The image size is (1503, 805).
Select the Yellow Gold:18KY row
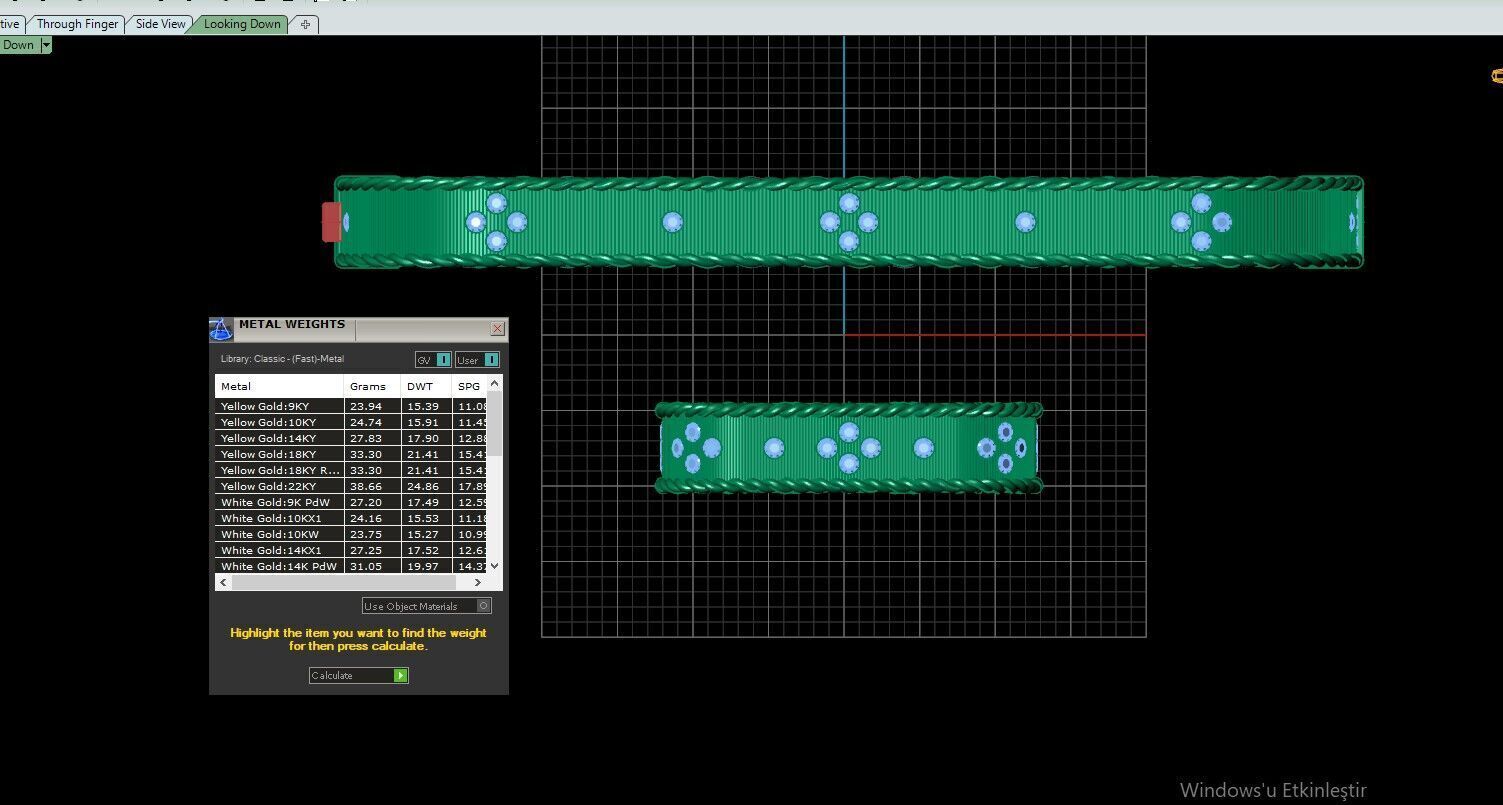point(351,454)
